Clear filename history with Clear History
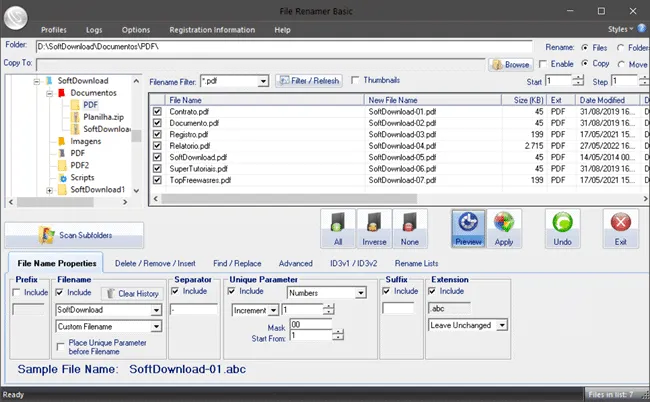 coord(132,293)
